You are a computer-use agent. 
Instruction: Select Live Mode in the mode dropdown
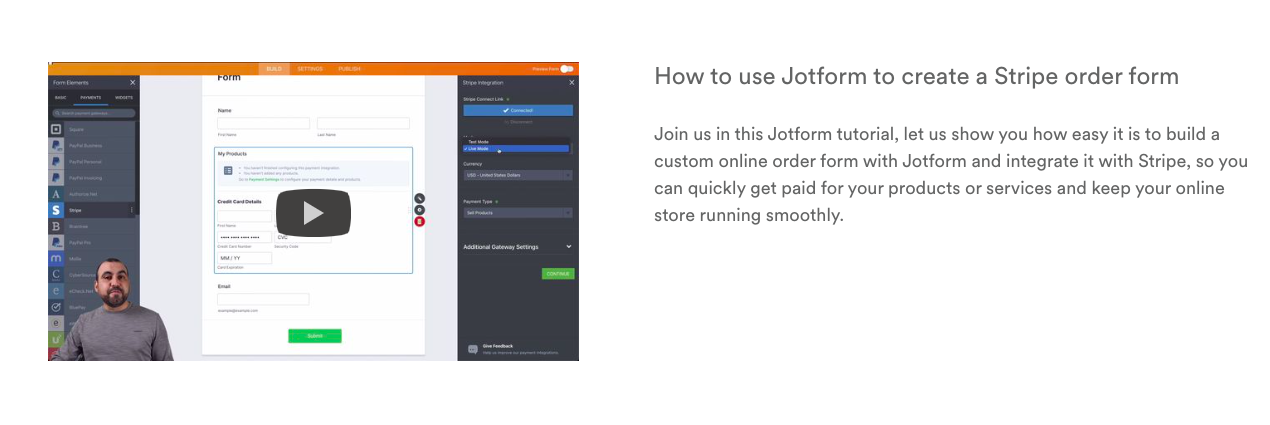[517, 149]
